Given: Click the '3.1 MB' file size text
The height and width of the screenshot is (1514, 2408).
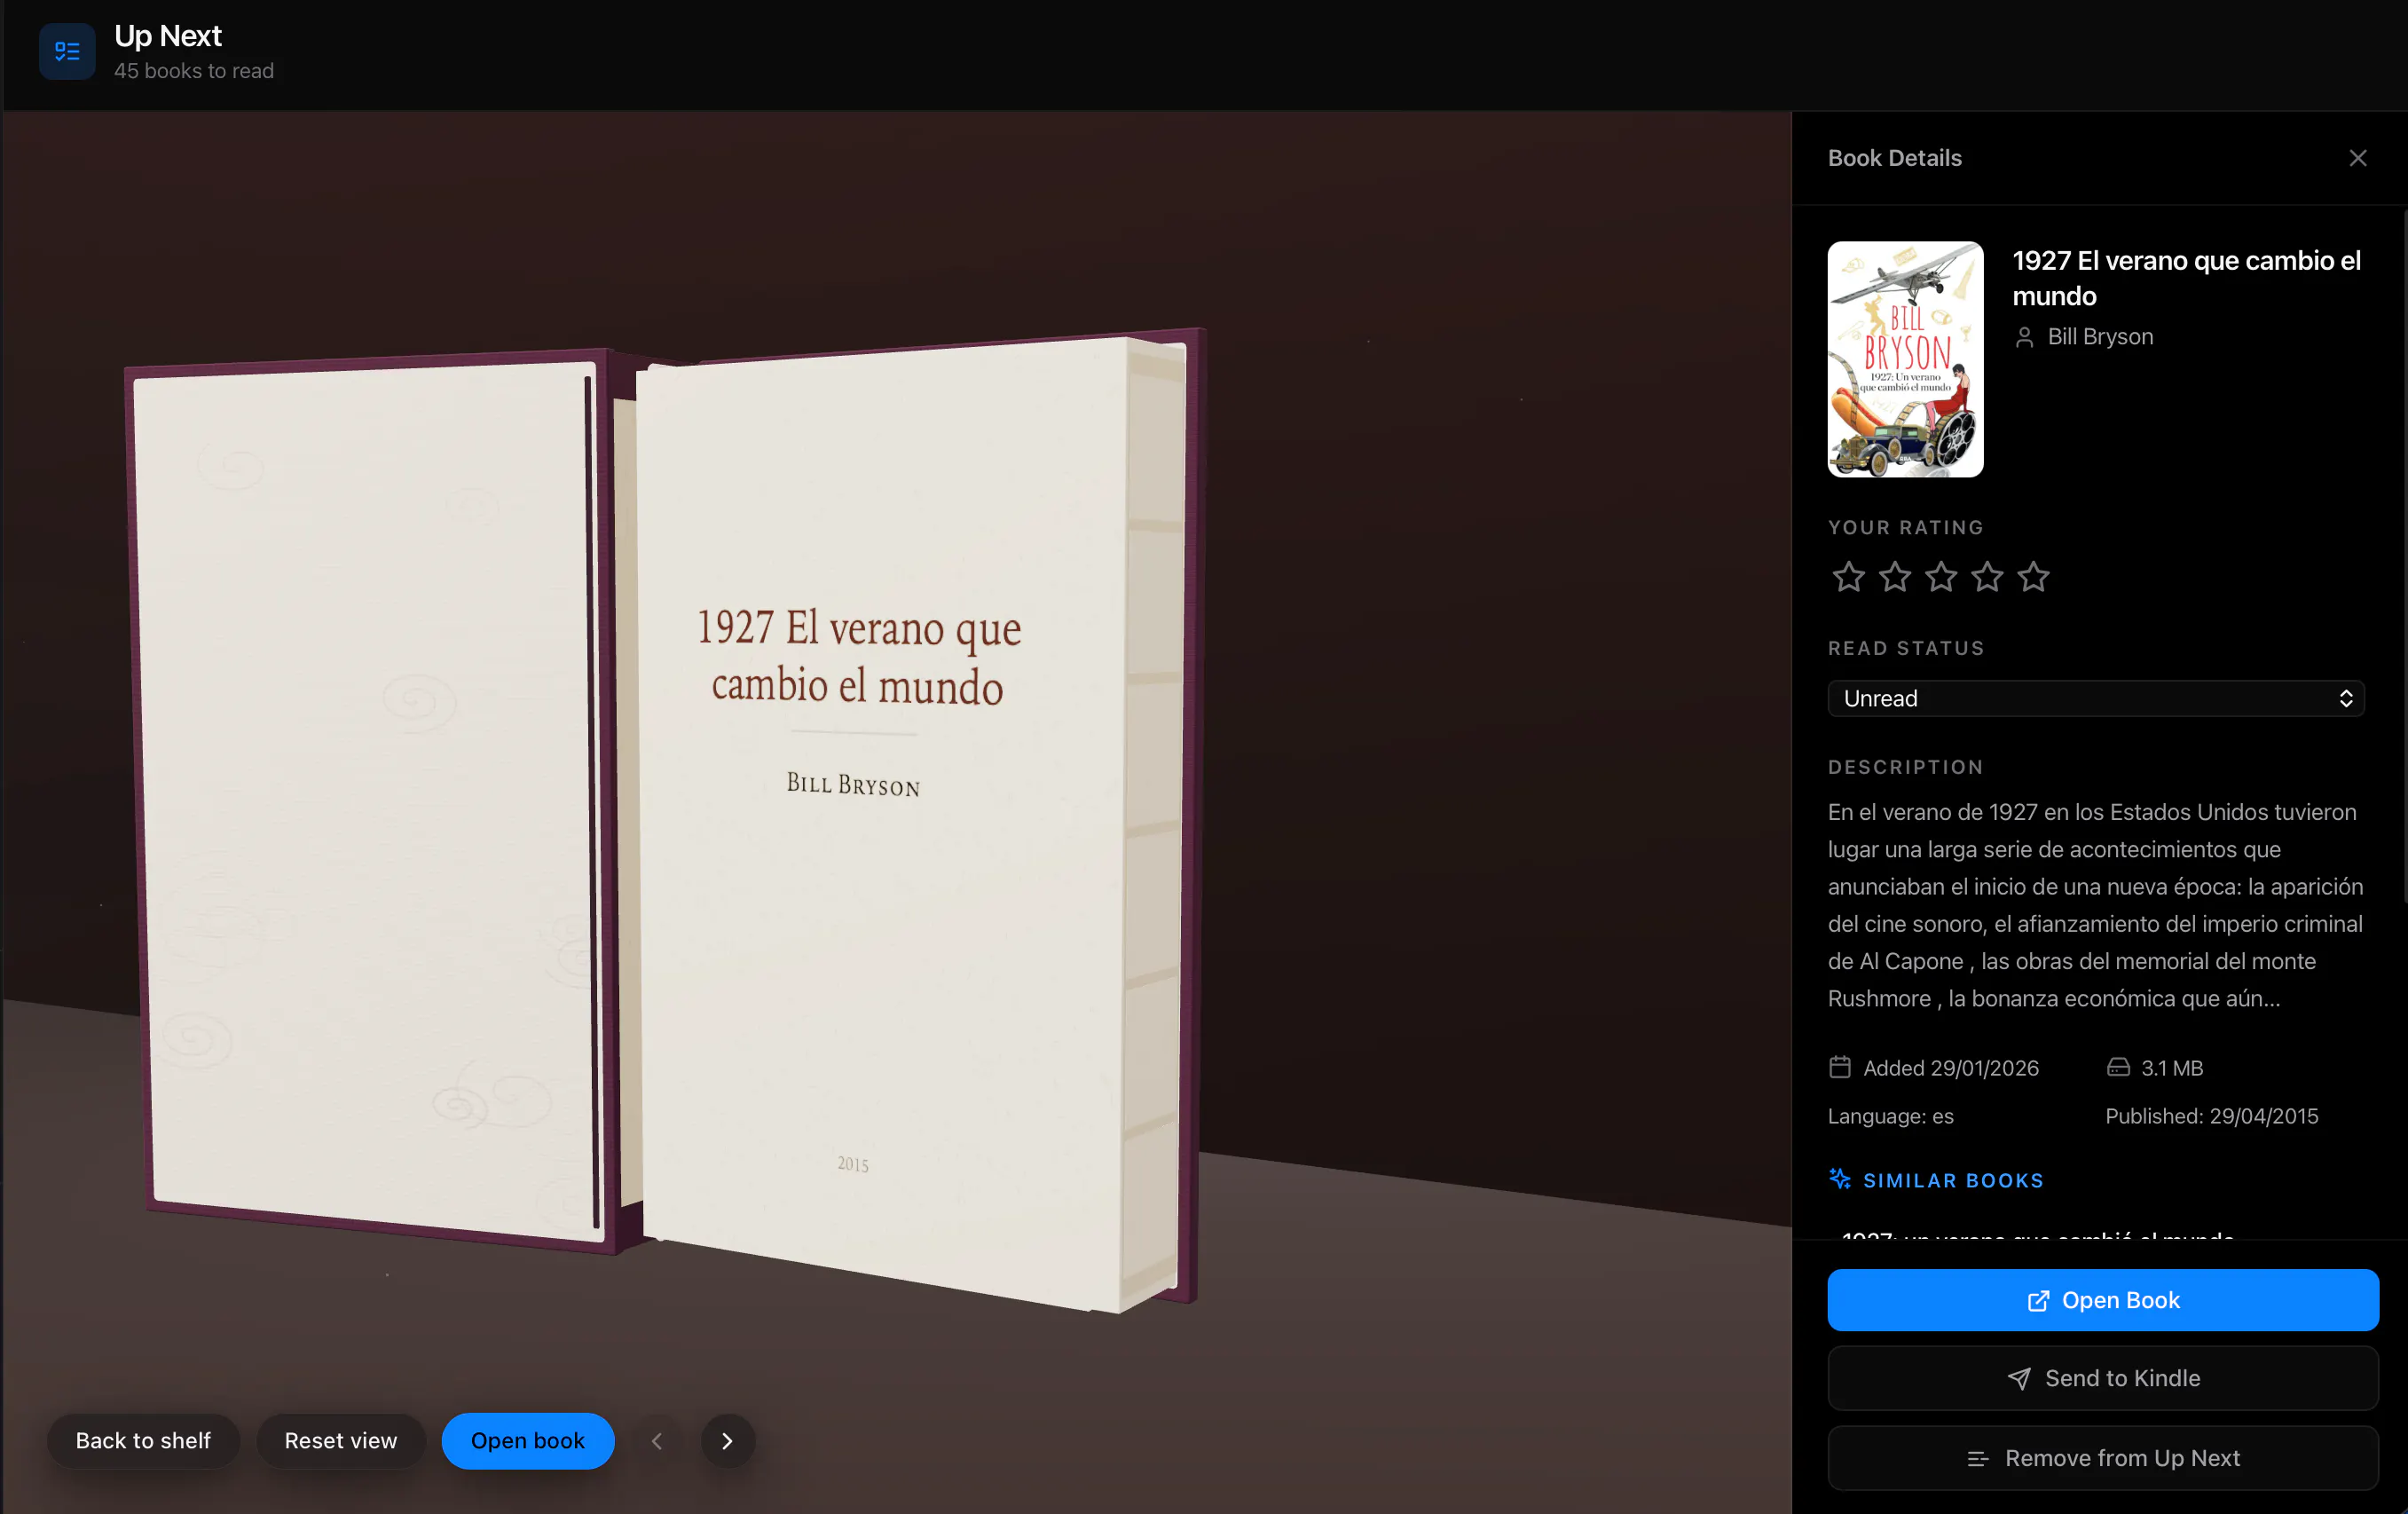Looking at the screenshot, I should tap(2172, 1068).
